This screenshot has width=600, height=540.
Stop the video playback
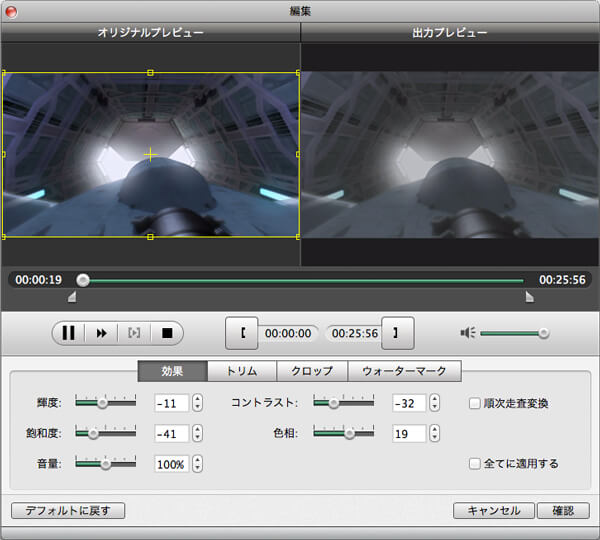167,333
